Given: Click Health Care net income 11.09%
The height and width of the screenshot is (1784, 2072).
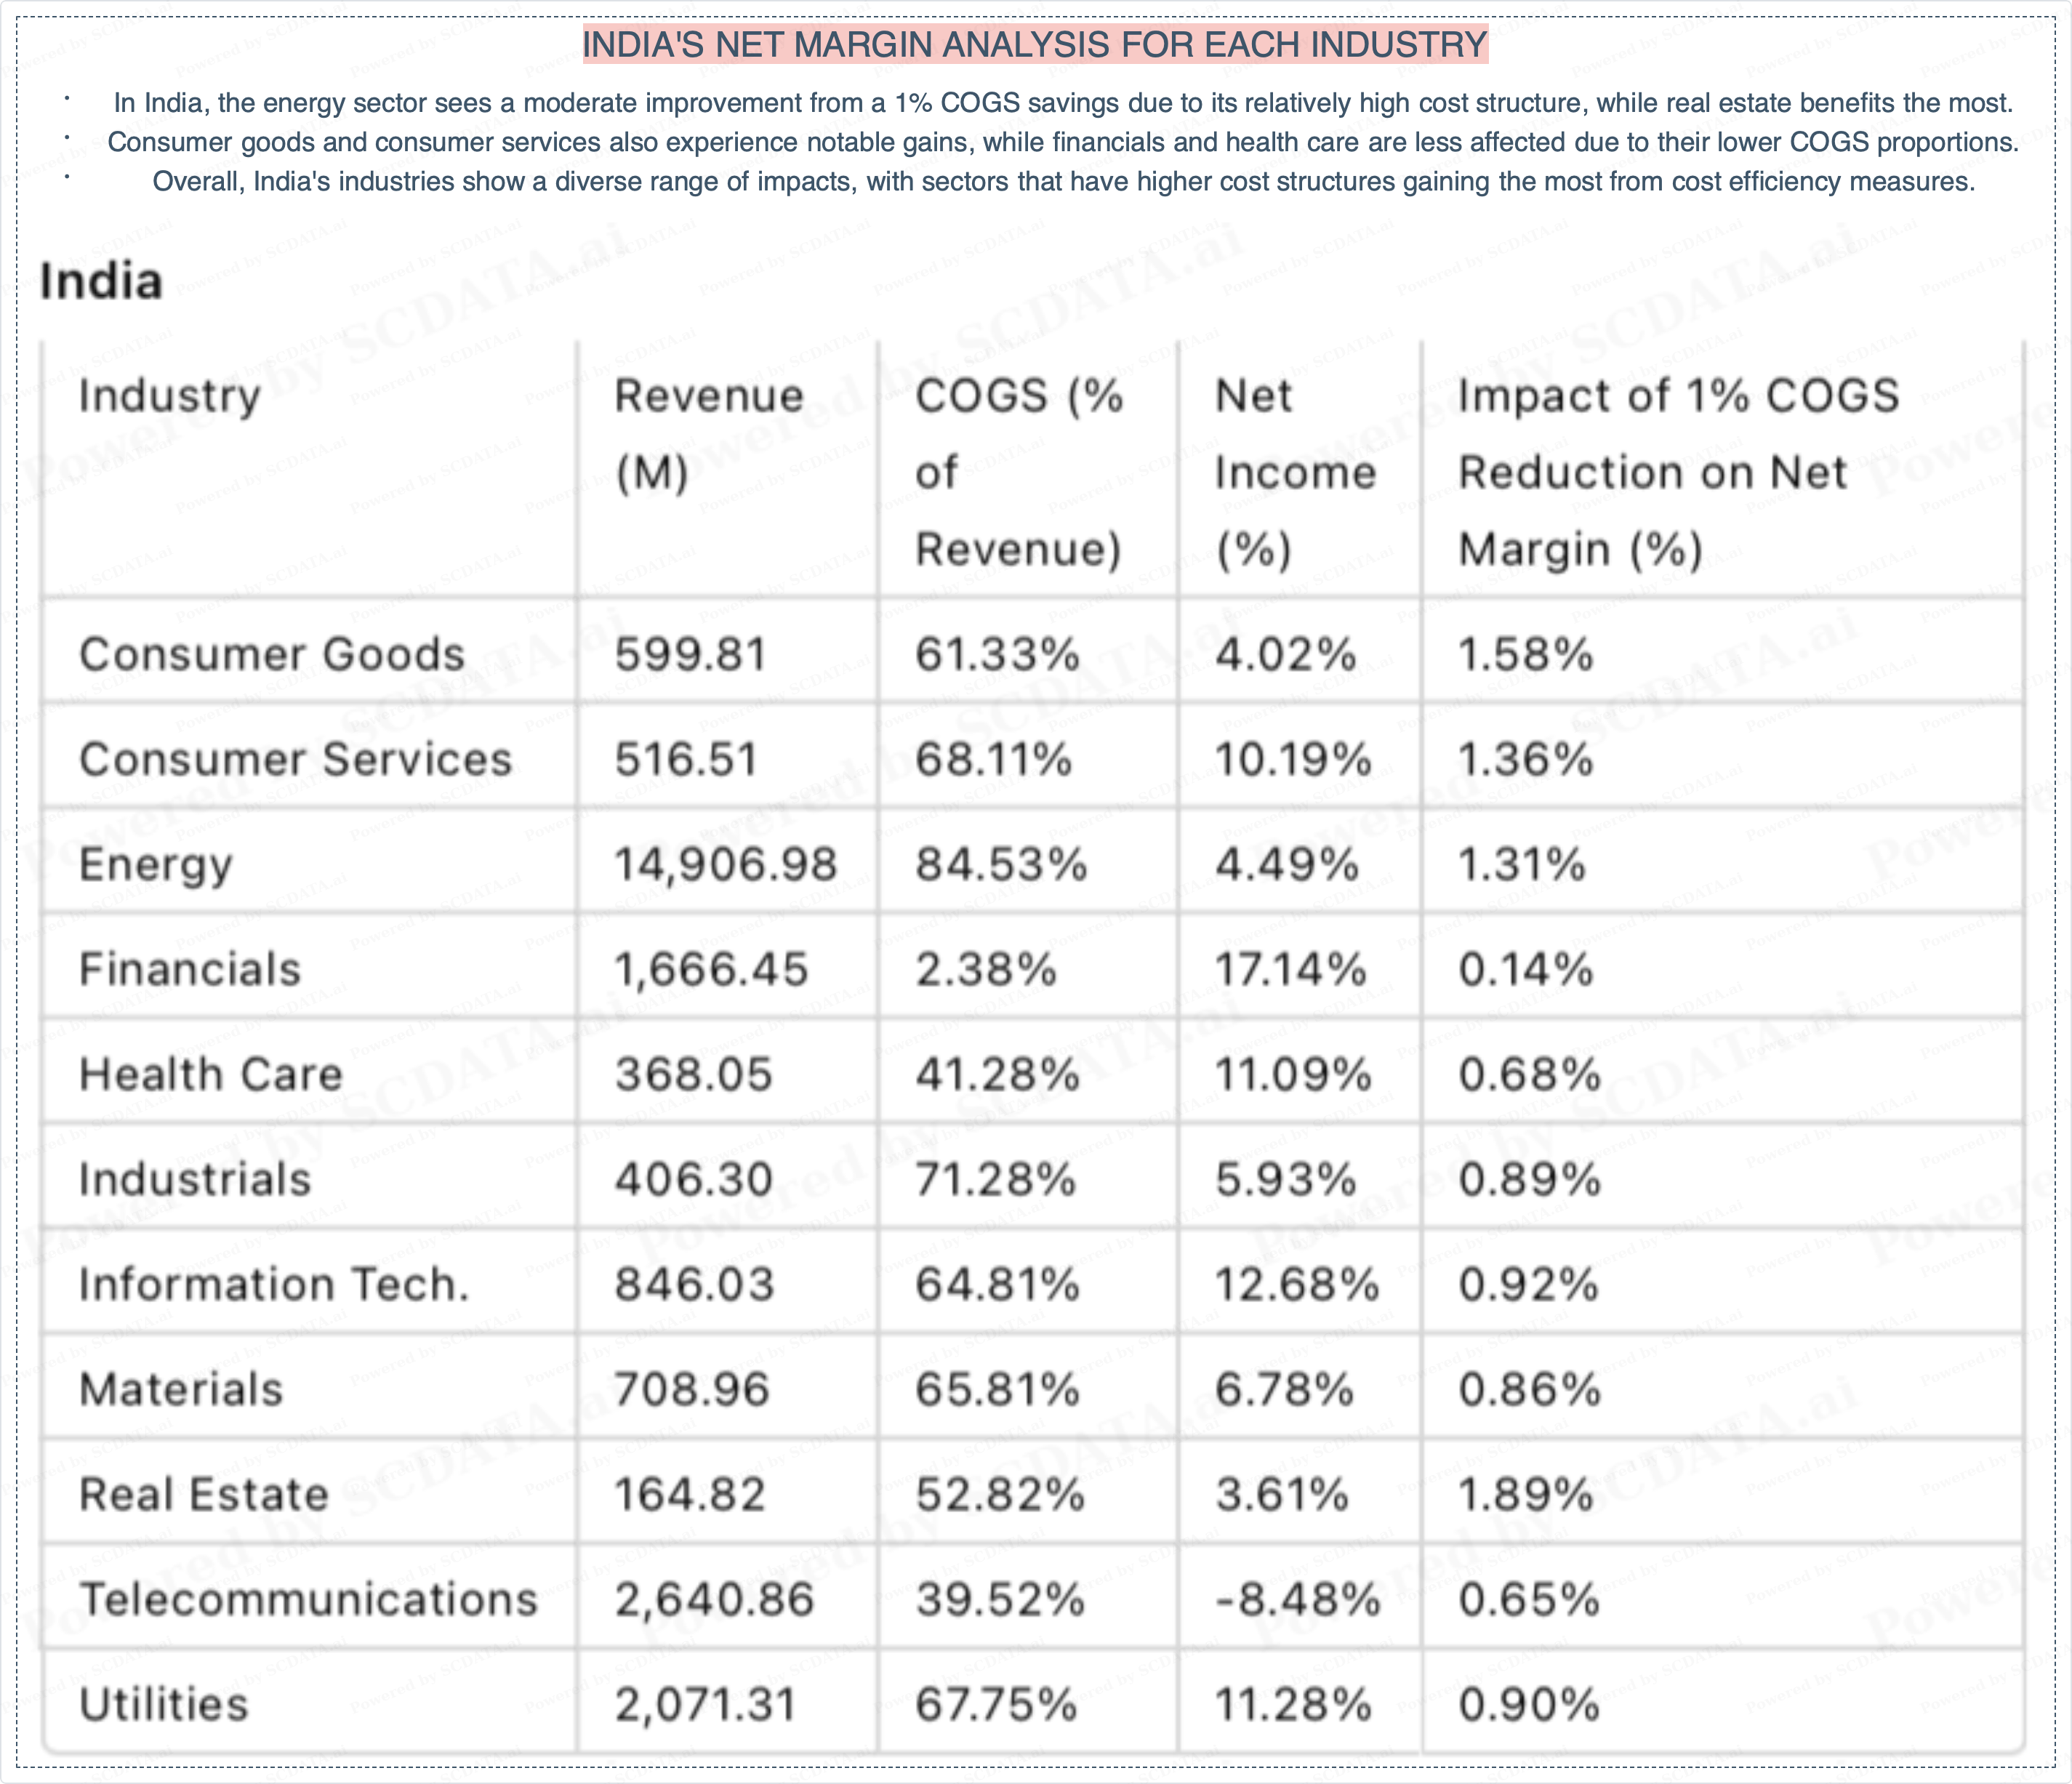Looking at the screenshot, I should point(1293,1075).
